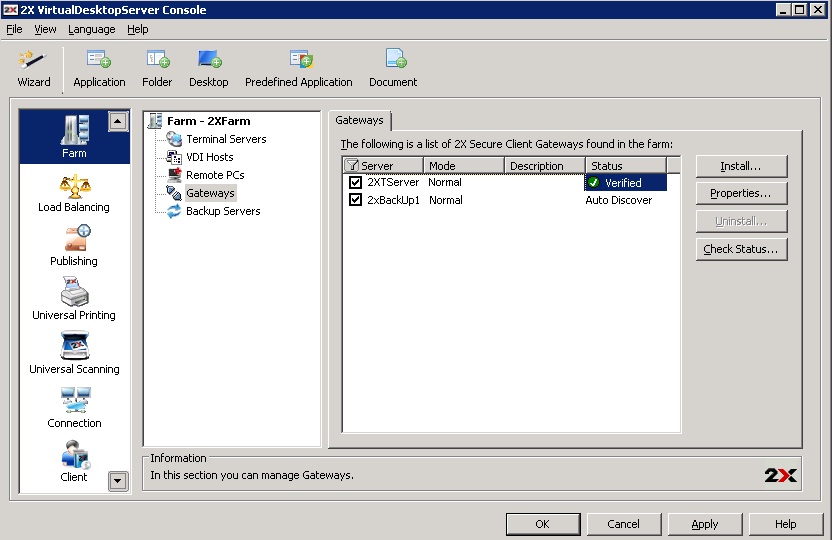832x540 pixels.
Task: Sort gateway list by Description column
Action: click(544, 166)
